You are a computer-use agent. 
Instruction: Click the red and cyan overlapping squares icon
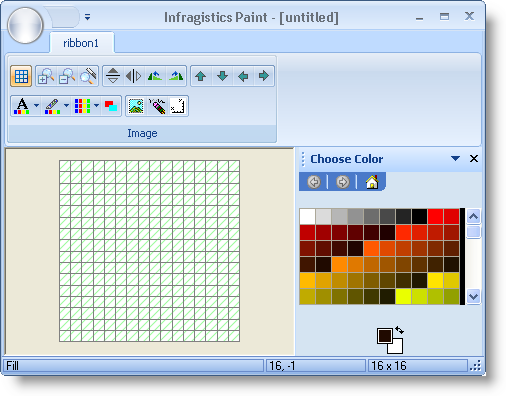(111, 106)
